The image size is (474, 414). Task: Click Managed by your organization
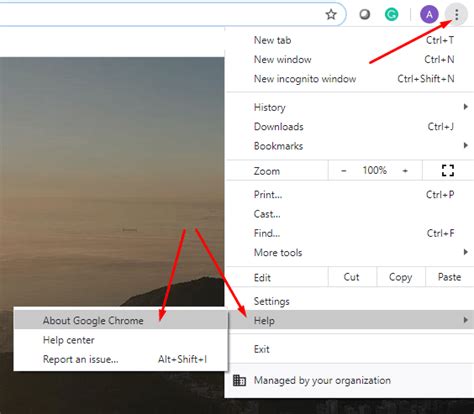pyautogui.click(x=350, y=380)
